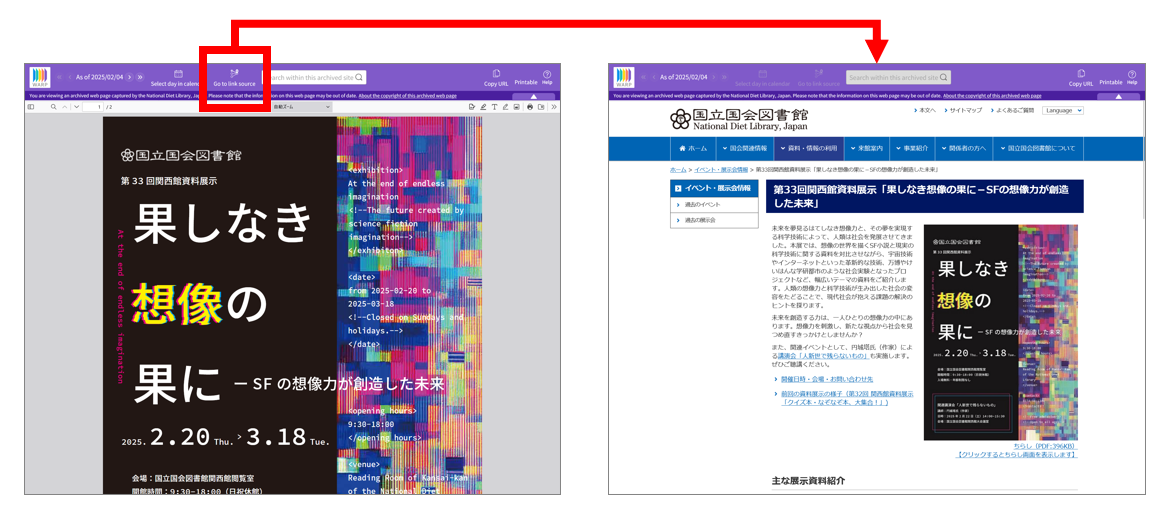Expand the 資料・情報の利用 menu
This screenshot has width=1168, height=516.
(x=809, y=148)
